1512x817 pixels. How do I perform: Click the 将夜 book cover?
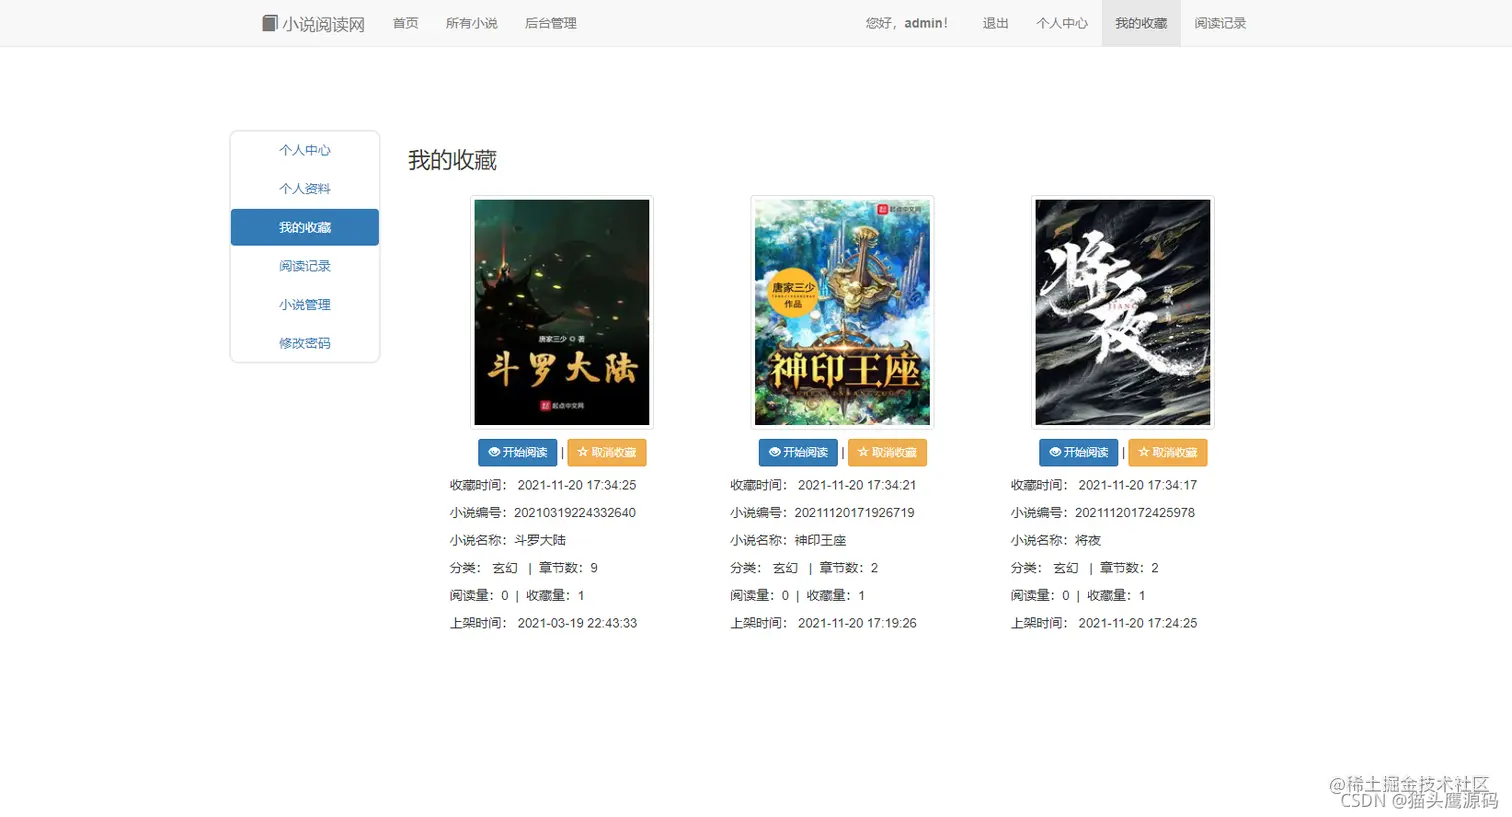click(x=1123, y=312)
